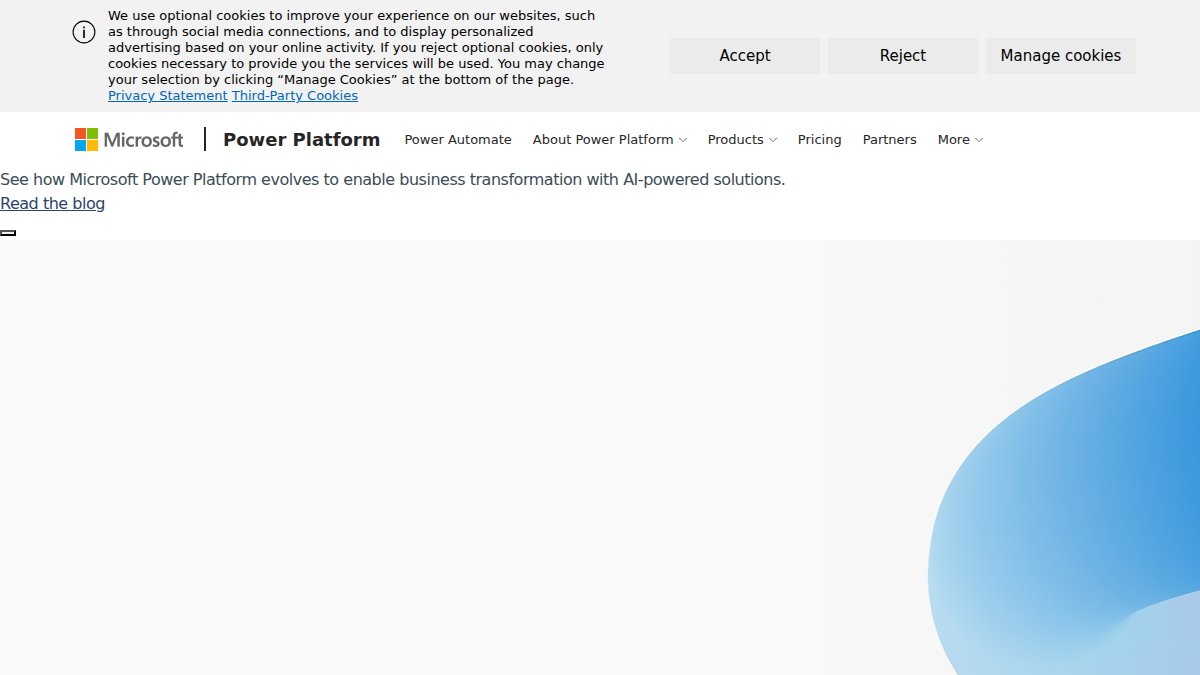Image resolution: width=1200 pixels, height=675 pixels.
Task: Reject optional cookies
Action: 903,56
